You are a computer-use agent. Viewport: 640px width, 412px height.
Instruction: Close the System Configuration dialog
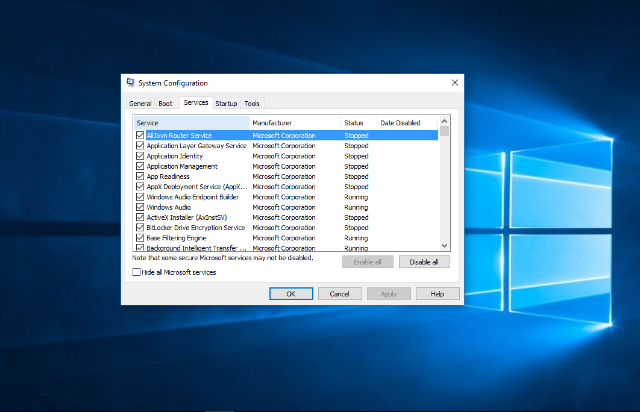(x=455, y=82)
